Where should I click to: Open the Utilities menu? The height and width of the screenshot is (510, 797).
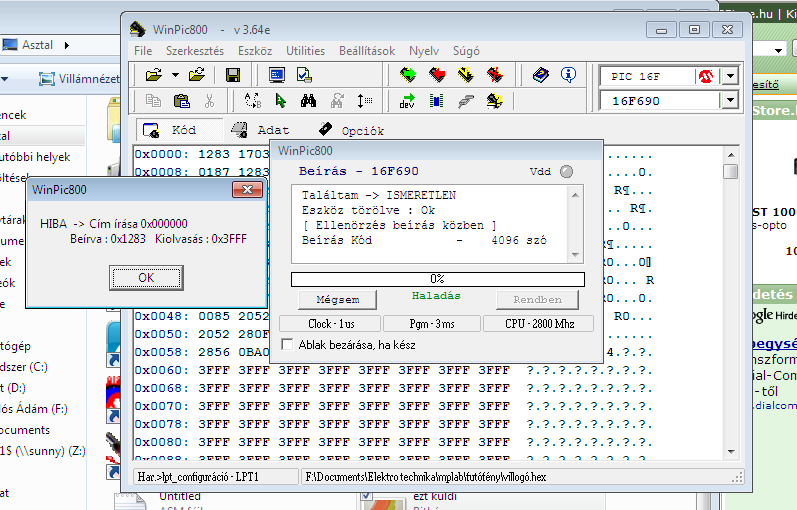(305, 51)
